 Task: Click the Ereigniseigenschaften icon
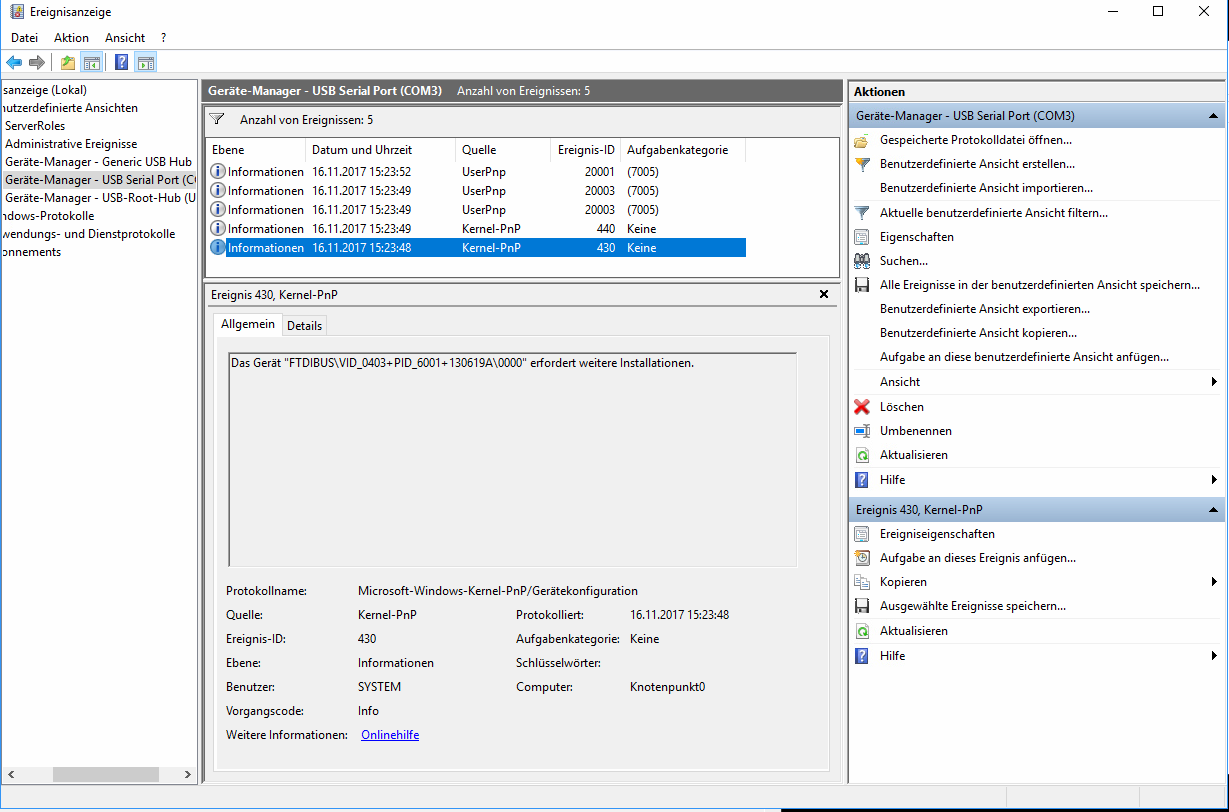862,534
